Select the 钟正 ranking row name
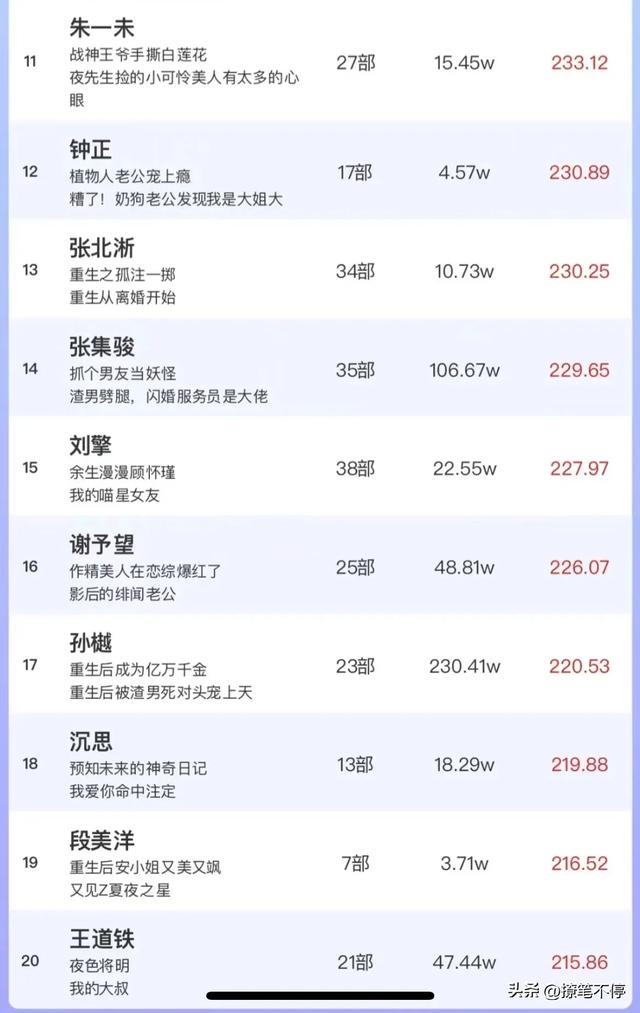Viewport: 640px width, 1013px height. tap(90, 150)
